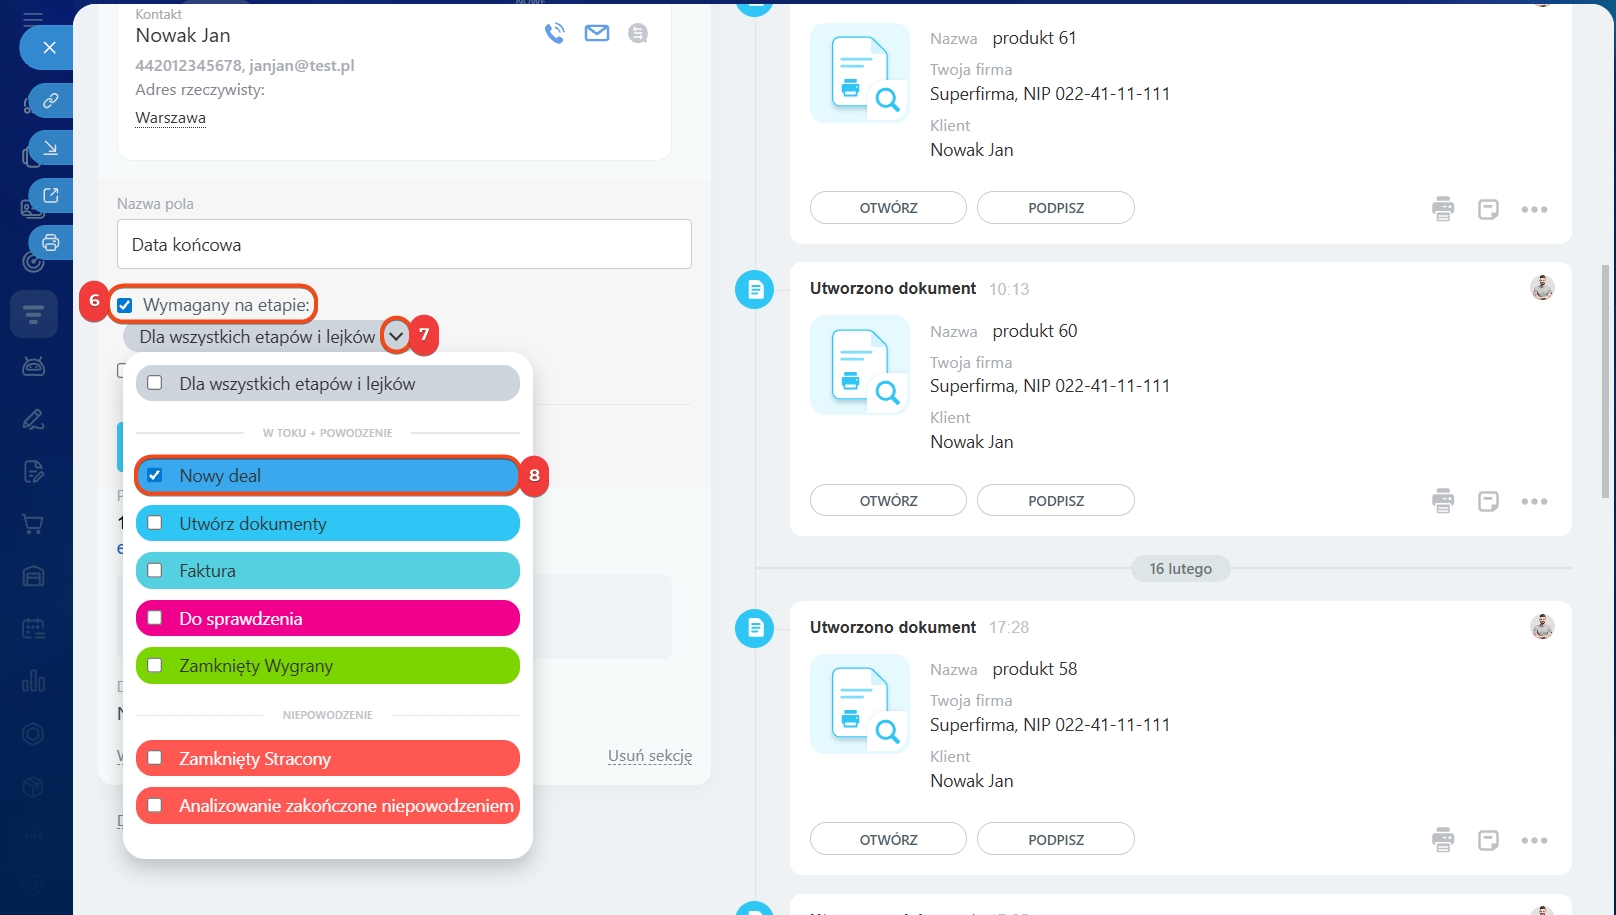
Task: Uncheck the Wymagany na etapie checkbox
Action: 125,305
